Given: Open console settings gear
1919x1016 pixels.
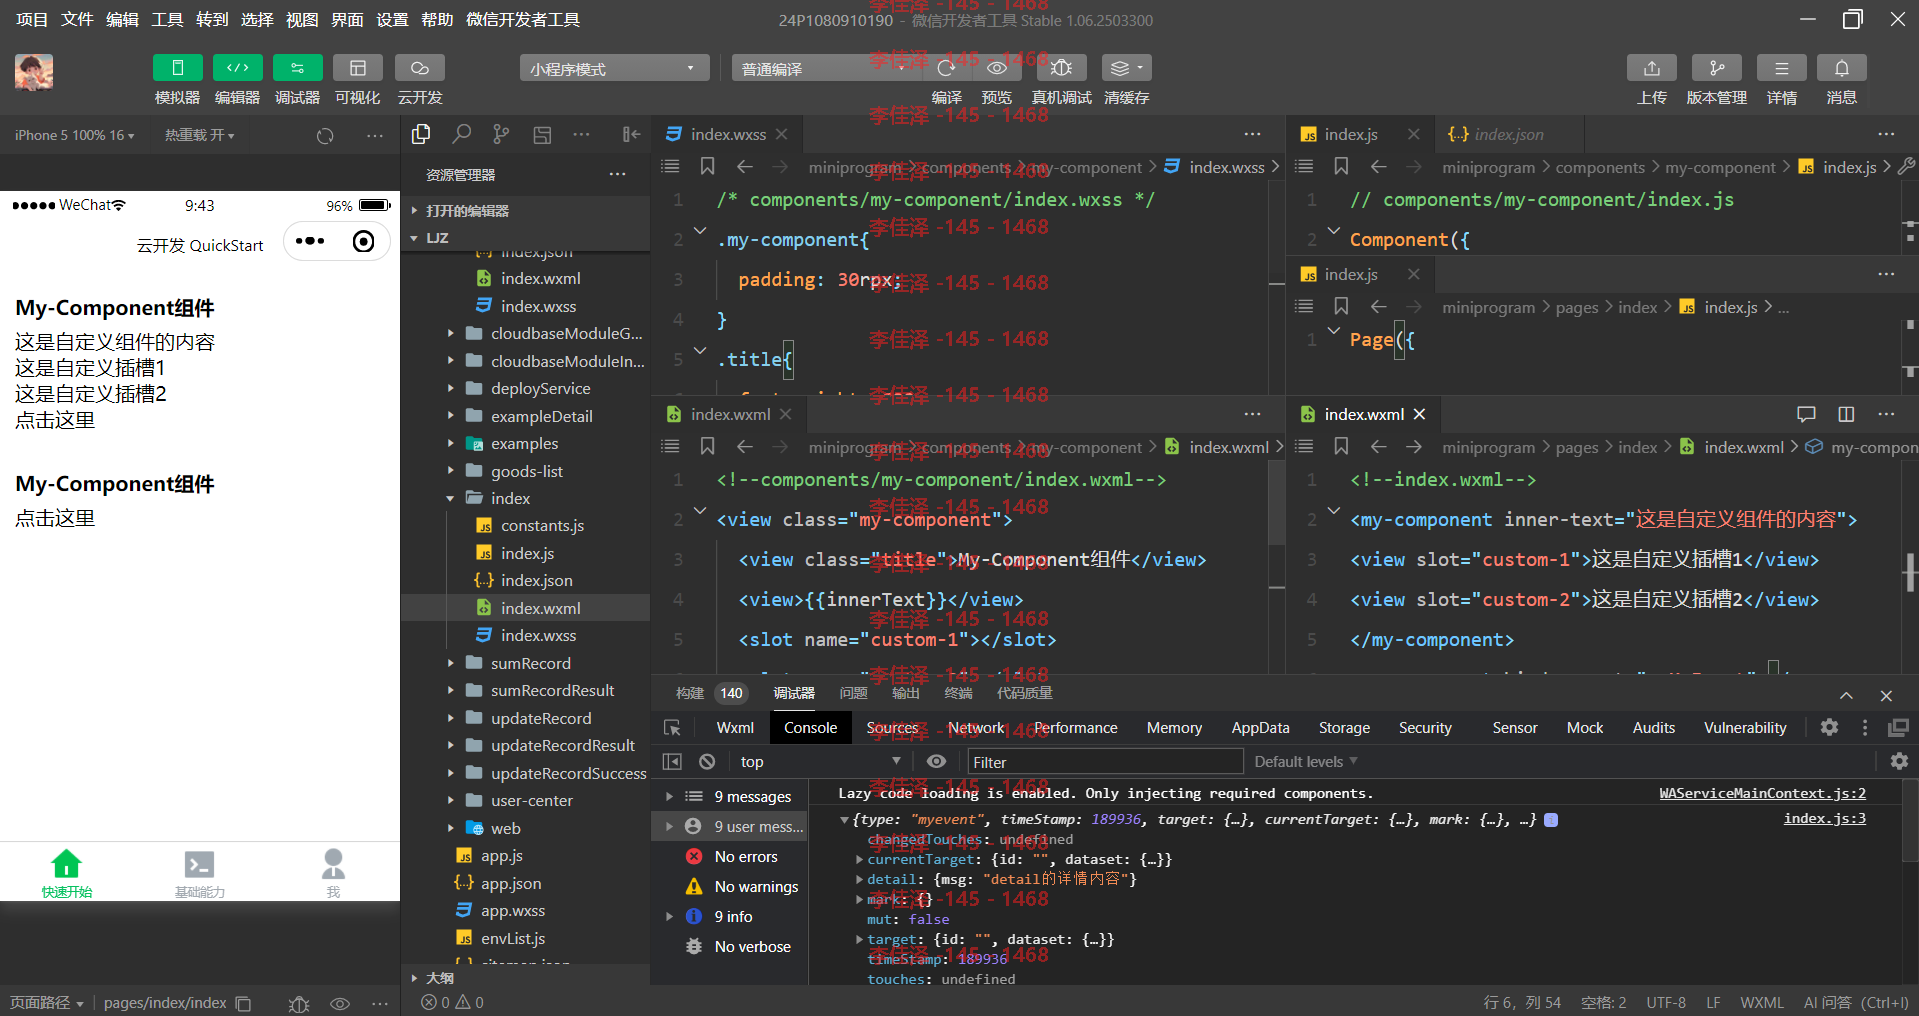Looking at the screenshot, I should pyautogui.click(x=1899, y=762).
